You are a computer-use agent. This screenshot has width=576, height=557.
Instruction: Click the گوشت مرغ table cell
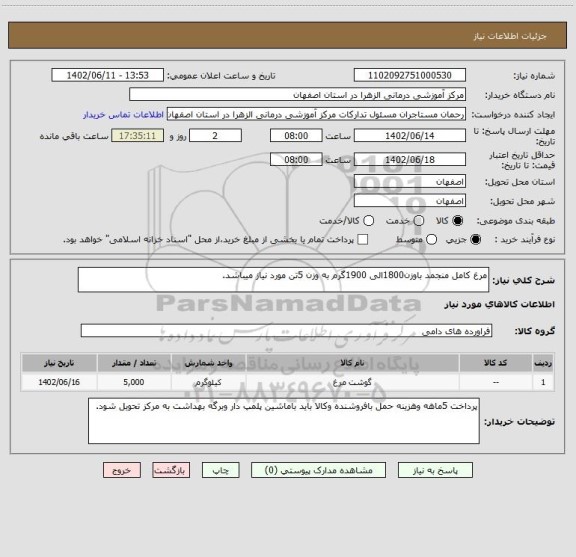coord(352,382)
